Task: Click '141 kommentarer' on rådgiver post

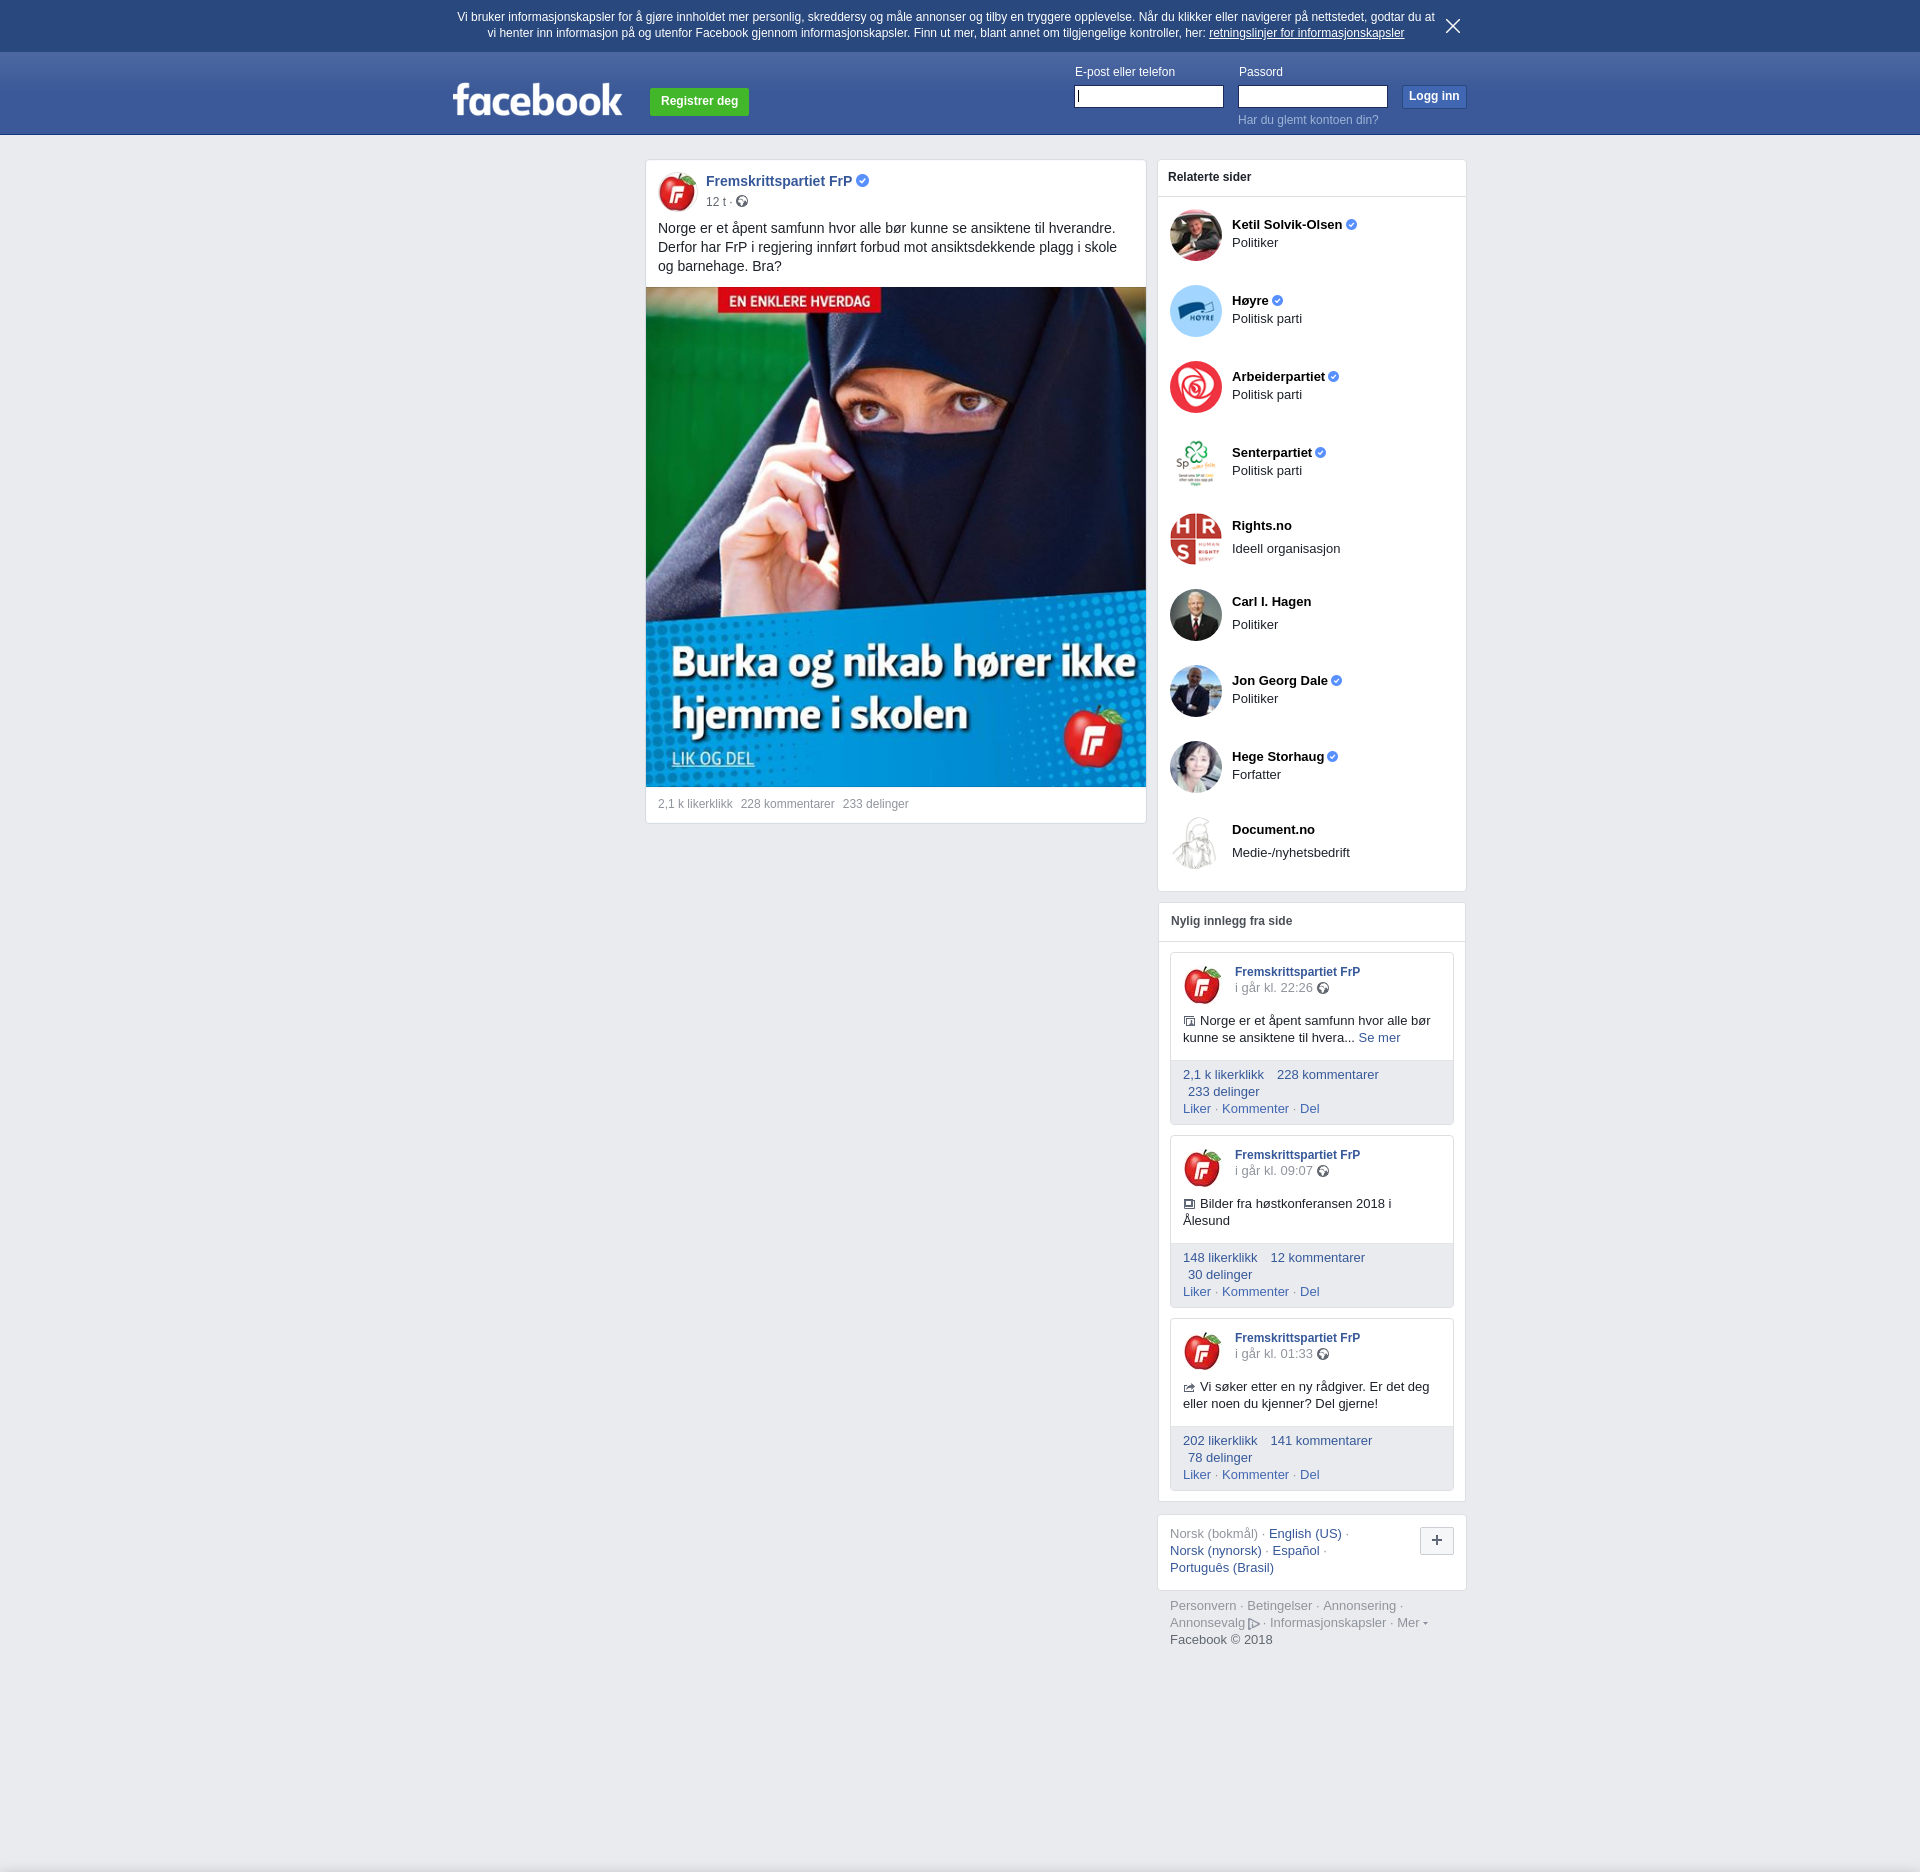Action: point(1321,1441)
